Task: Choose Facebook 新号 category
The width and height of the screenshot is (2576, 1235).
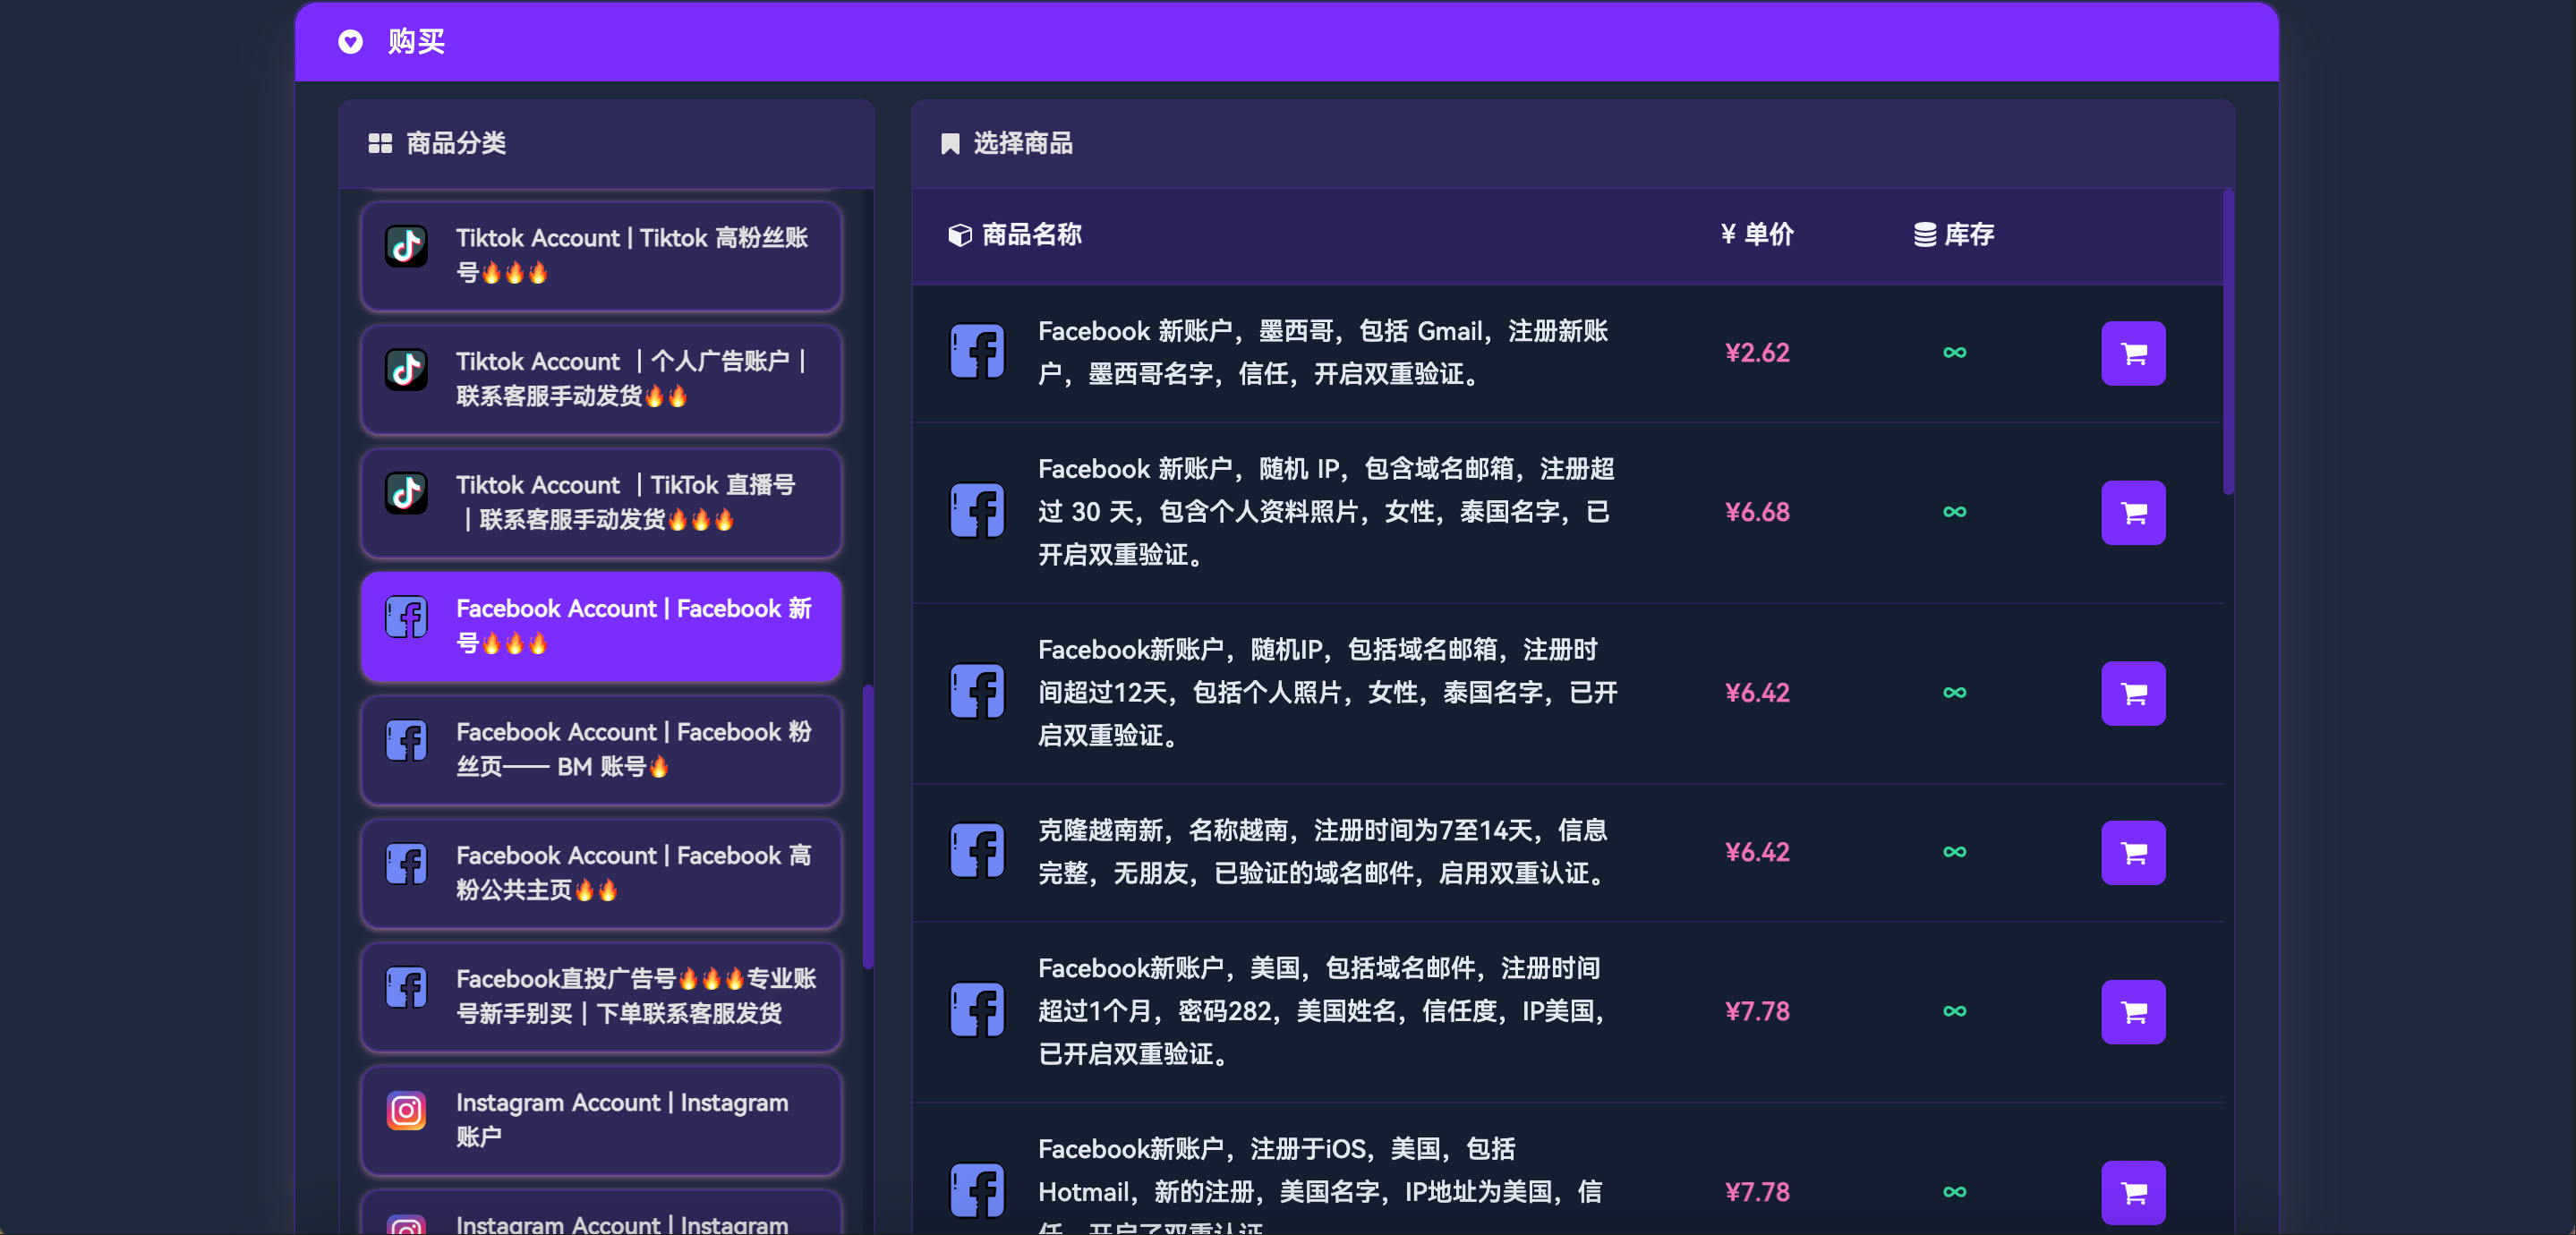Action: pyautogui.click(x=600, y=626)
